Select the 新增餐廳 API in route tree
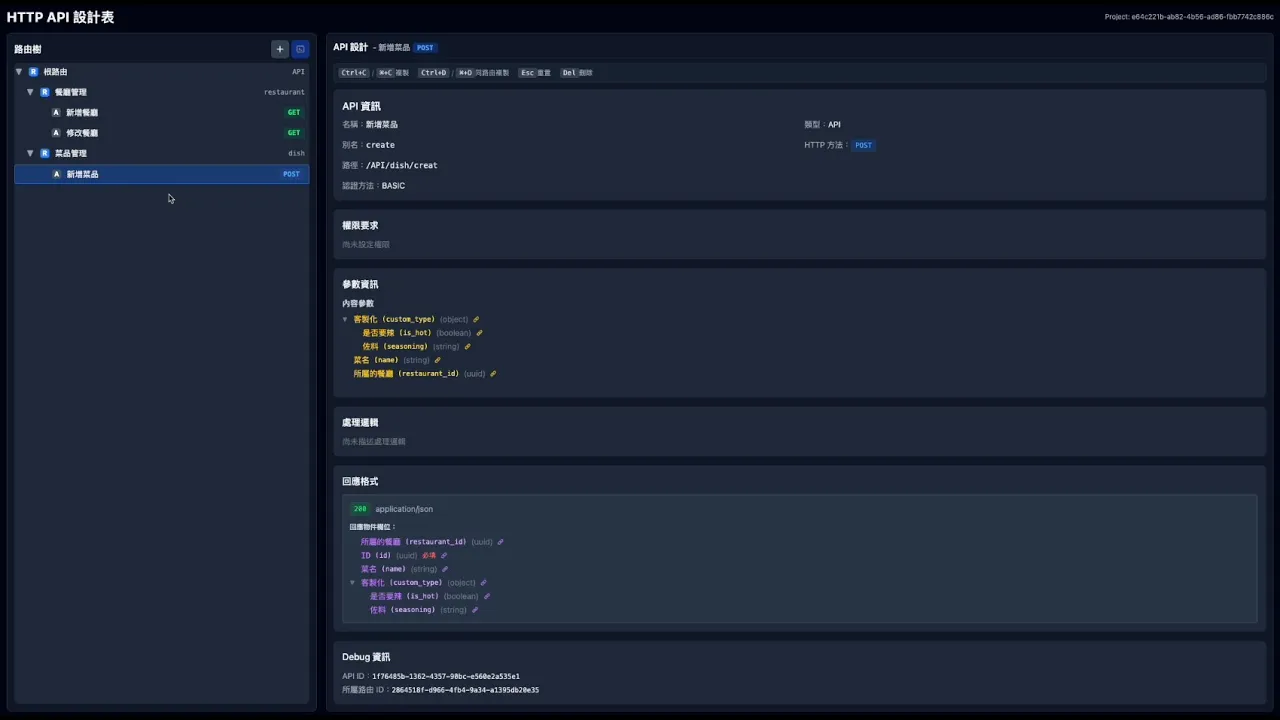1280x720 pixels. (x=82, y=113)
